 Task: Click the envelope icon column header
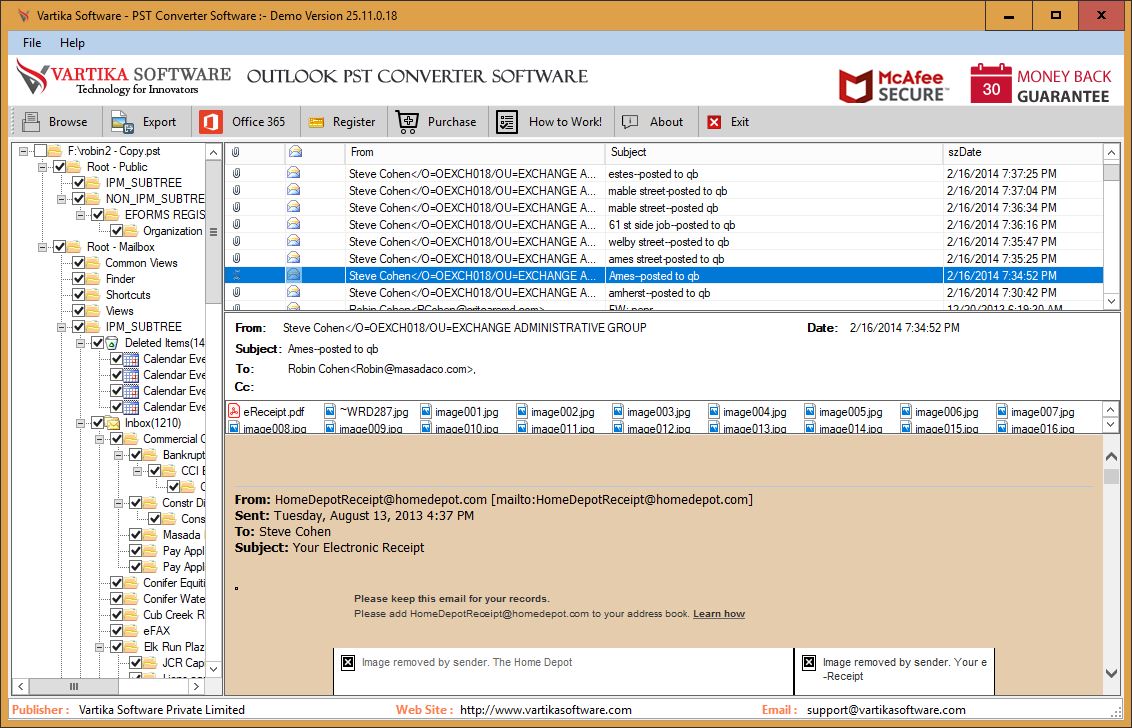(295, 152)
